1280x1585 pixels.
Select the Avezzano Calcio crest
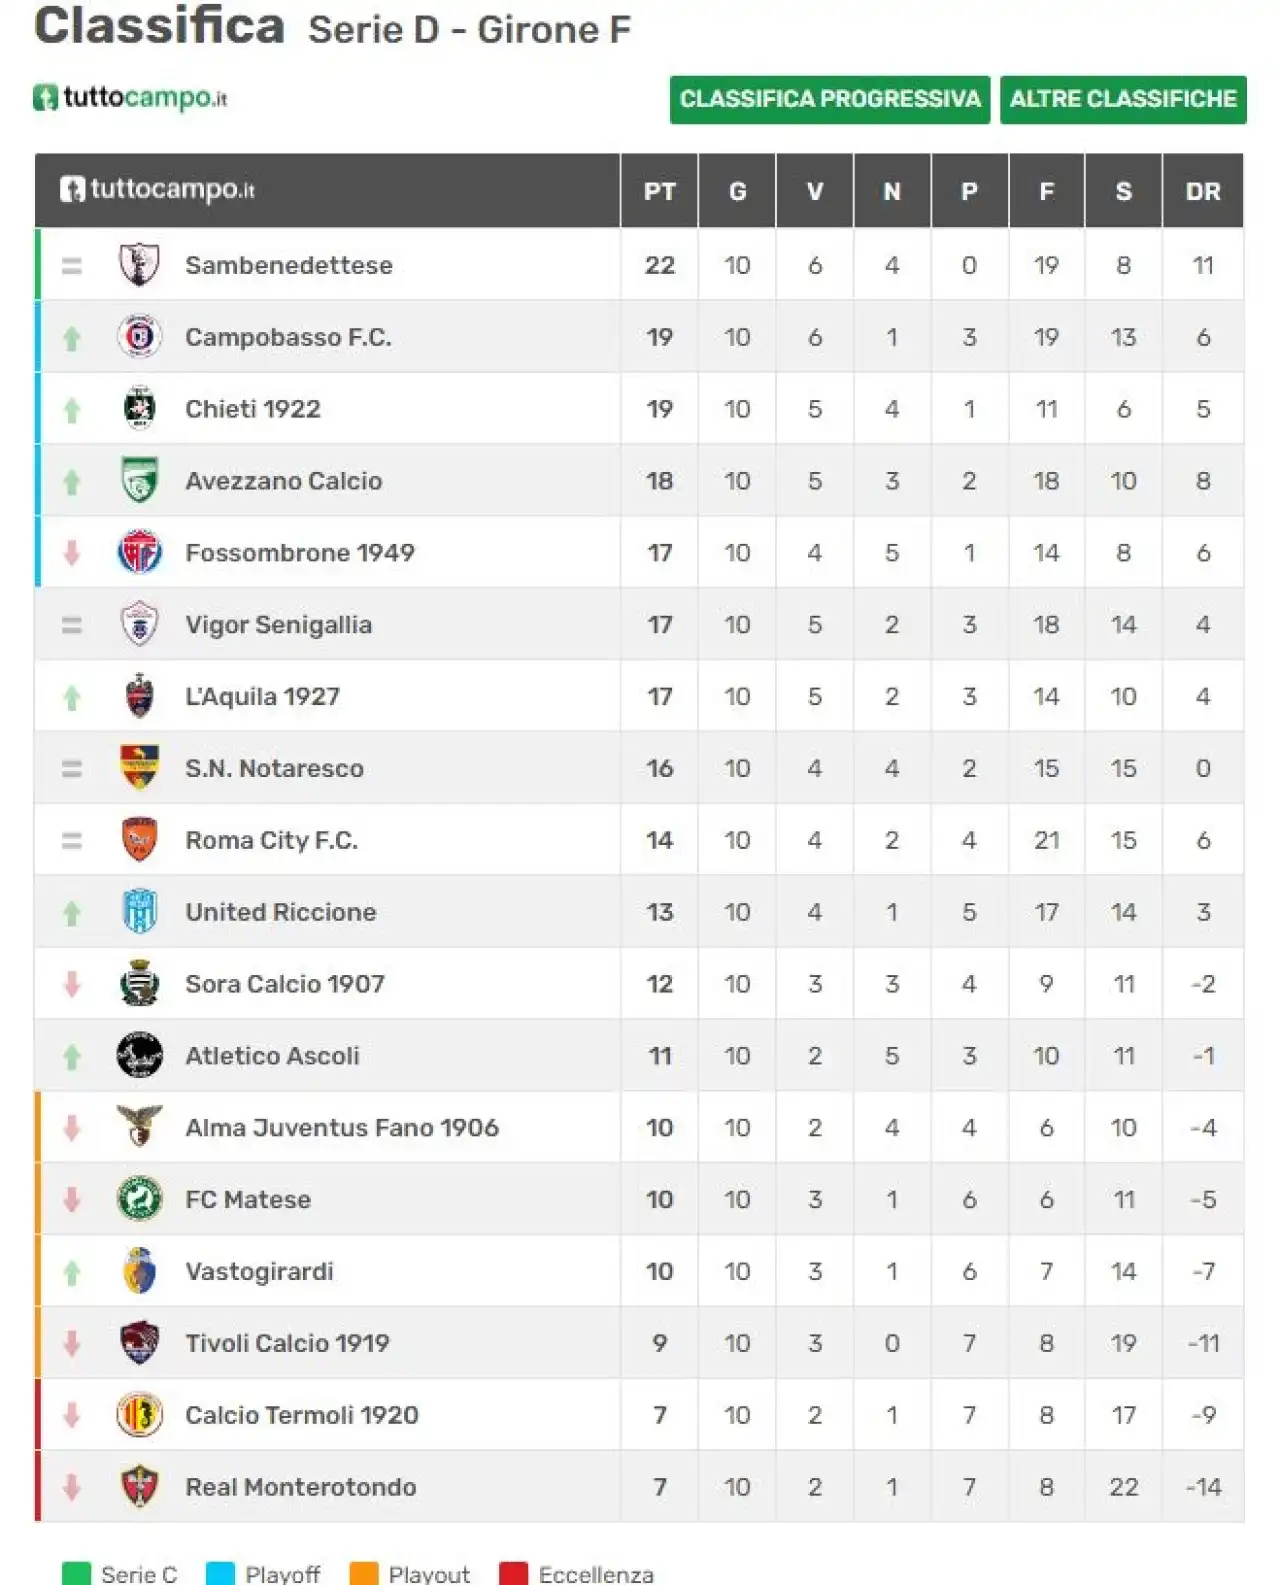pos(139,481)
